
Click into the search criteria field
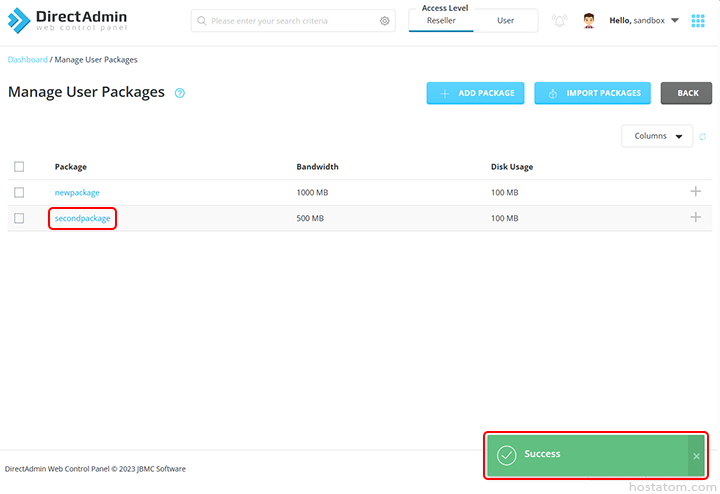(x=285, y=21)
